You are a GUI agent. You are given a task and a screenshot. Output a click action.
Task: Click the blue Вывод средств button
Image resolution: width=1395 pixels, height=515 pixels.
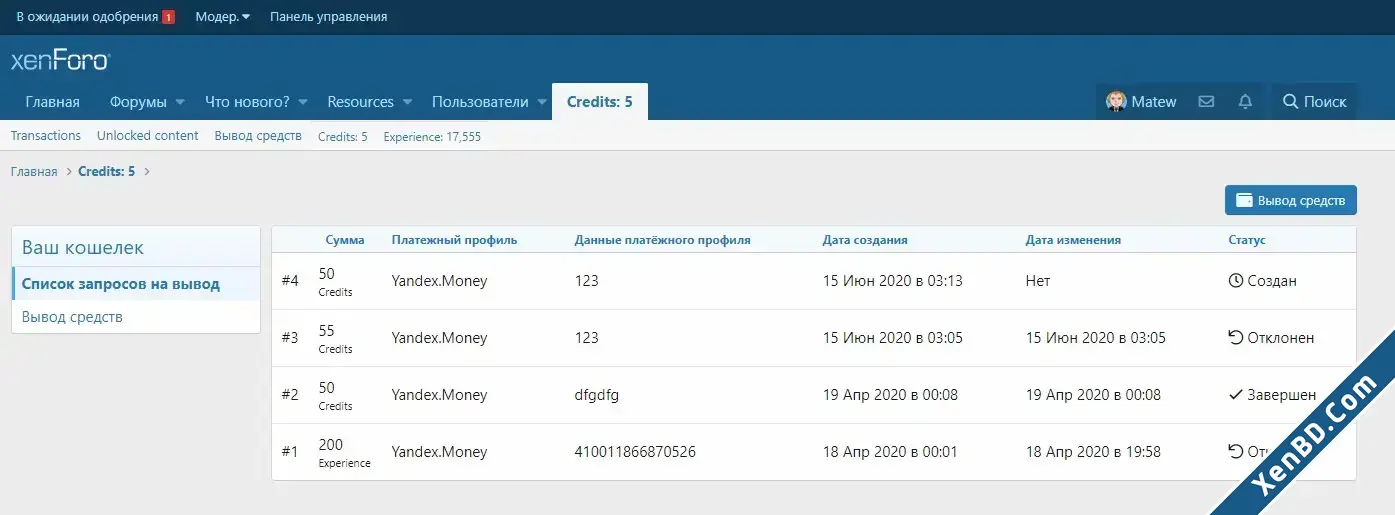[x=1291, y=200]
